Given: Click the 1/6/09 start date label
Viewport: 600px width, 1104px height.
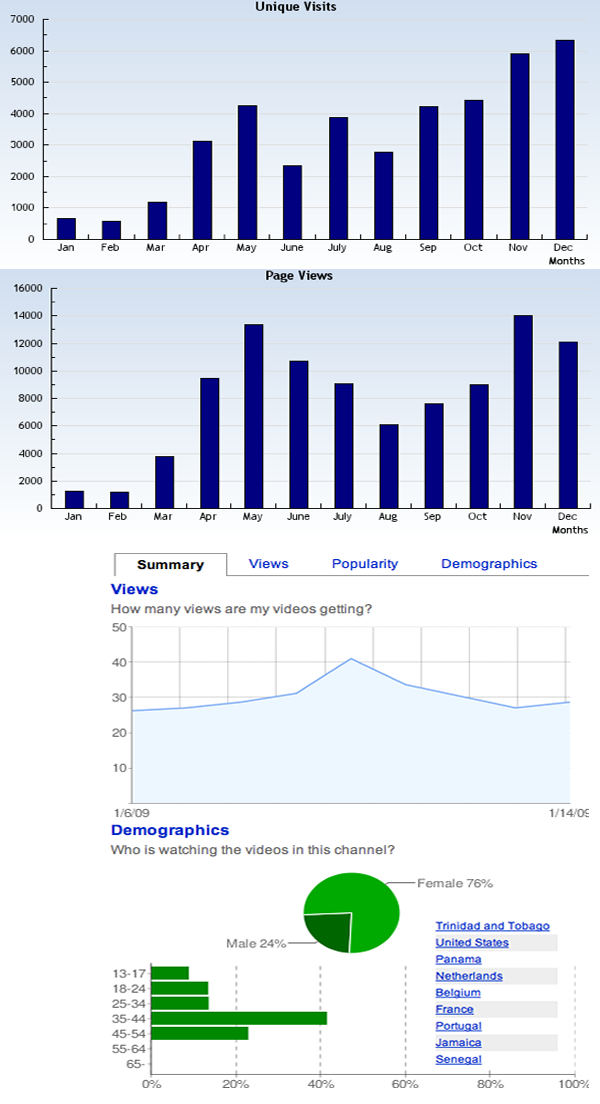Looking at the screenshot, I should pos(131,813).
